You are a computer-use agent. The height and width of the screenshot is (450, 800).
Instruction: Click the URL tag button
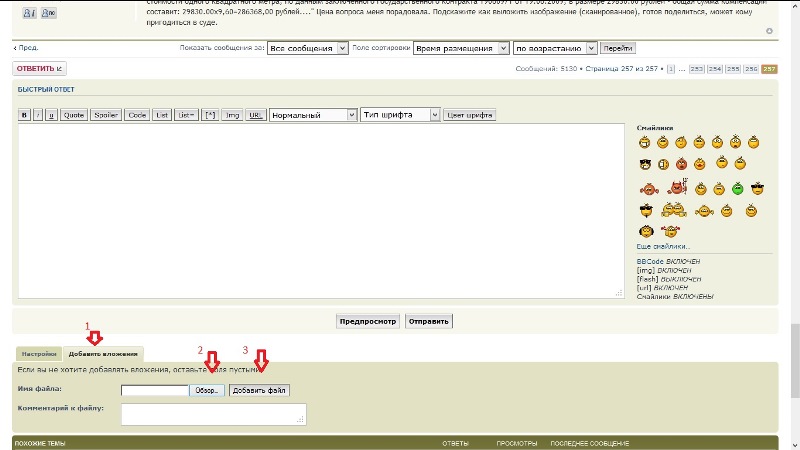tap(255, 115)
